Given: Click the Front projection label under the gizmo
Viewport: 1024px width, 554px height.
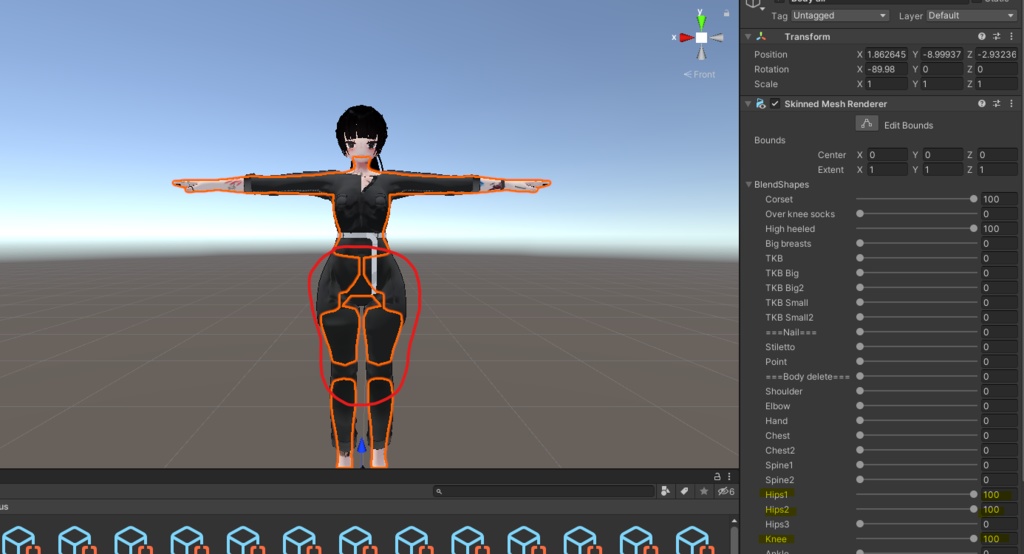Looking at the screenshot, I should click(x=699, y=74).
